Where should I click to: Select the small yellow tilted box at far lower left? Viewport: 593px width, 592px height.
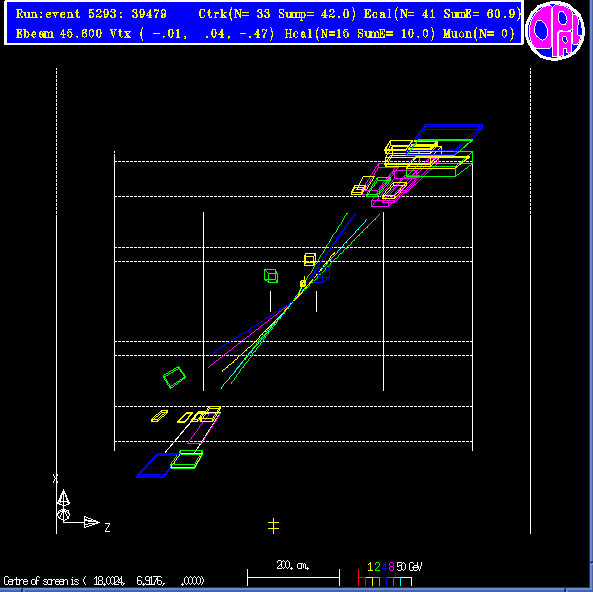coord(160,416)
